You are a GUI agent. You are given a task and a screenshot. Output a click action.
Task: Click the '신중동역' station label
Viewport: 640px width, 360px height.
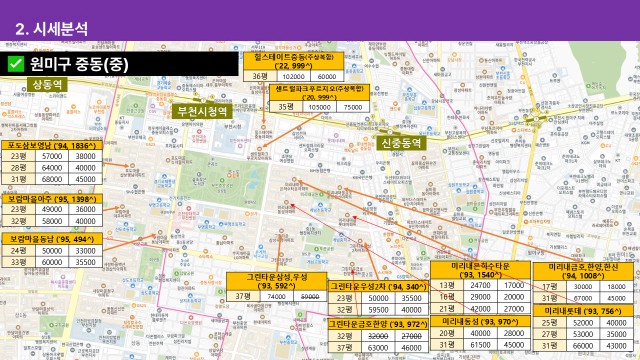pyautogui.click(x=401, y=143)
